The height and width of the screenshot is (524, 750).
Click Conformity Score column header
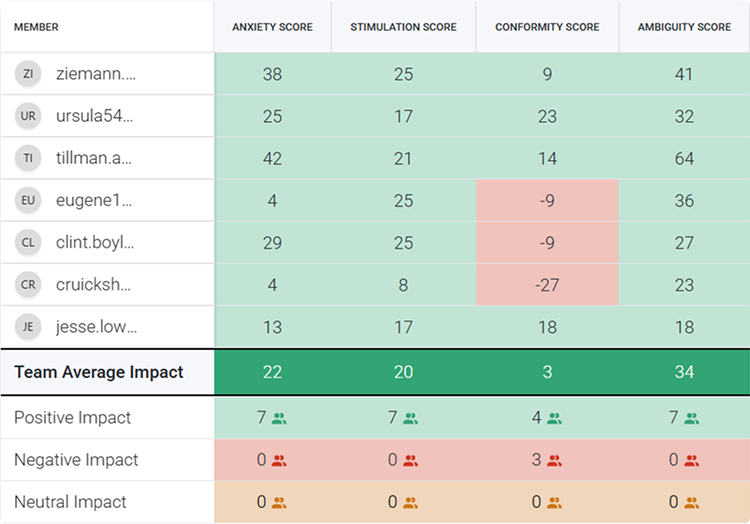547,27
